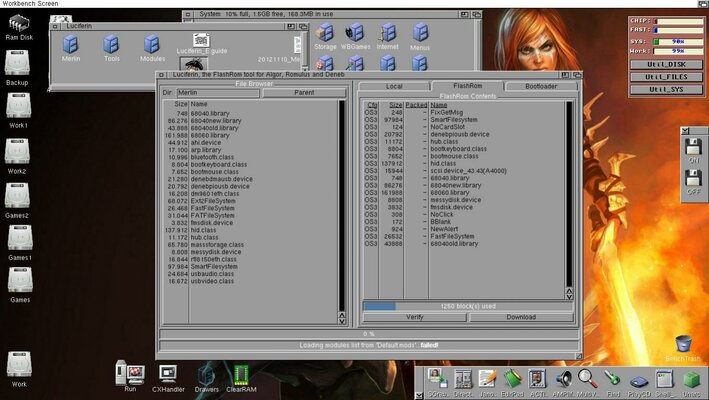The width and height of the screenshot is (709, 400).
Task: Click the Download button
Action: [x=521, y=317]
